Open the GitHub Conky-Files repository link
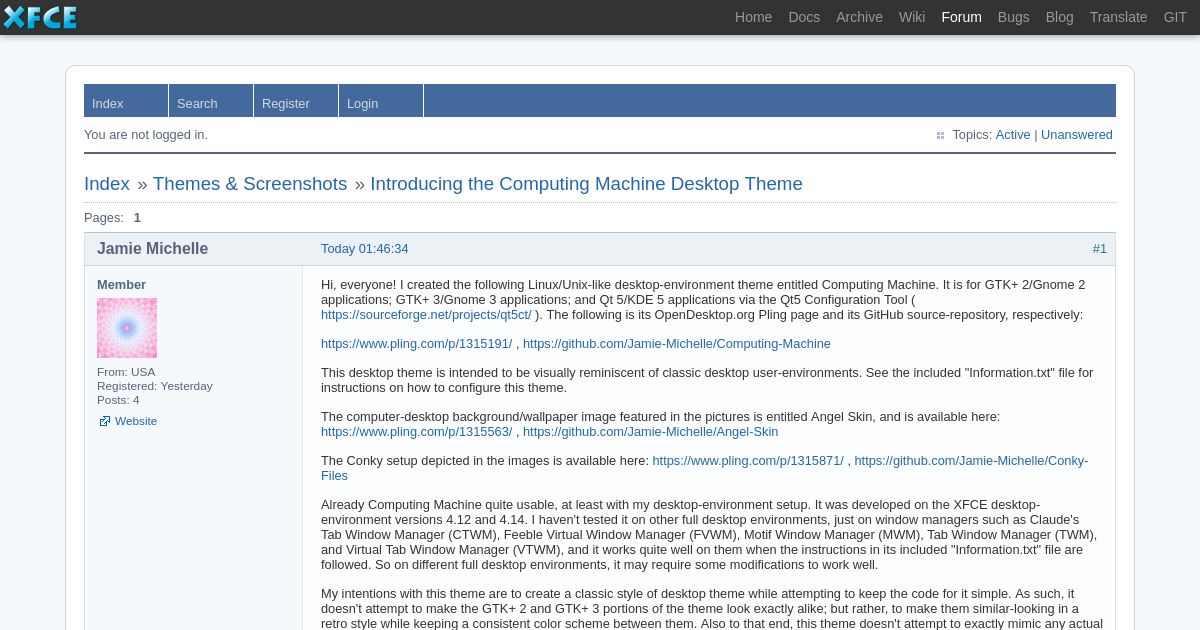The image size is (1200, 630). pos(970,461)
